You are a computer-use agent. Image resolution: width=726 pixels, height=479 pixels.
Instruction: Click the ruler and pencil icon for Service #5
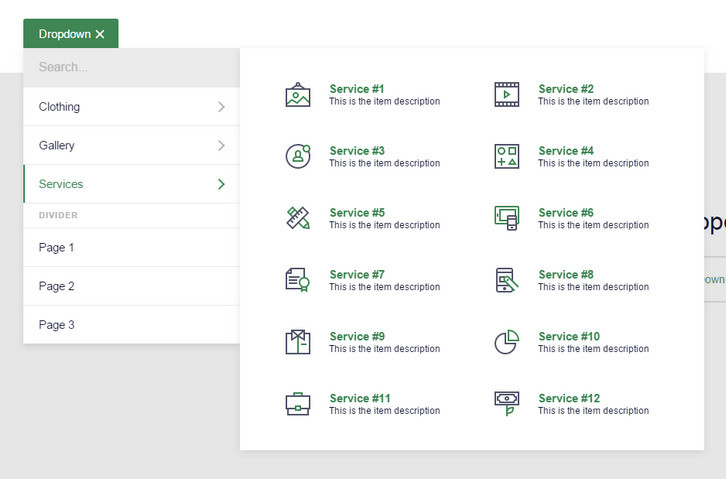click(298, 219)
